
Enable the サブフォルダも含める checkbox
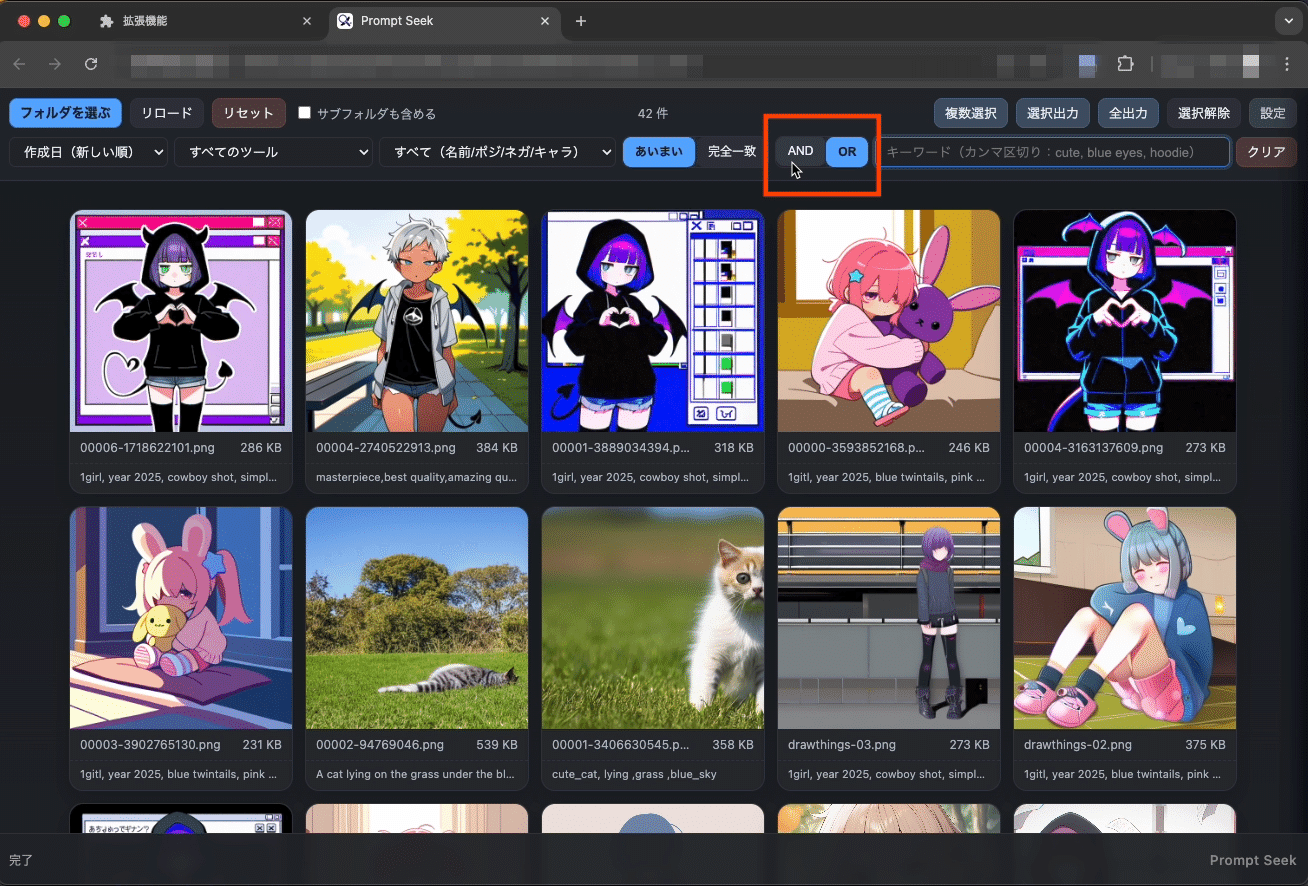(305, 113)
